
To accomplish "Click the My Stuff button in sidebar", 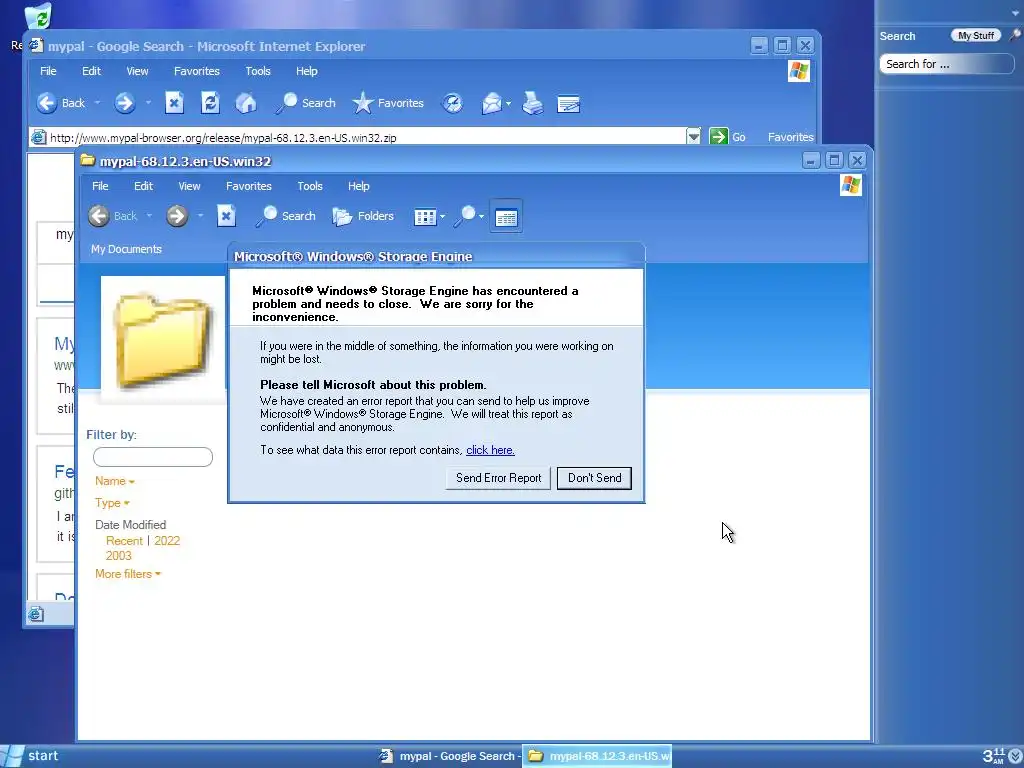I will pos(976,36).
